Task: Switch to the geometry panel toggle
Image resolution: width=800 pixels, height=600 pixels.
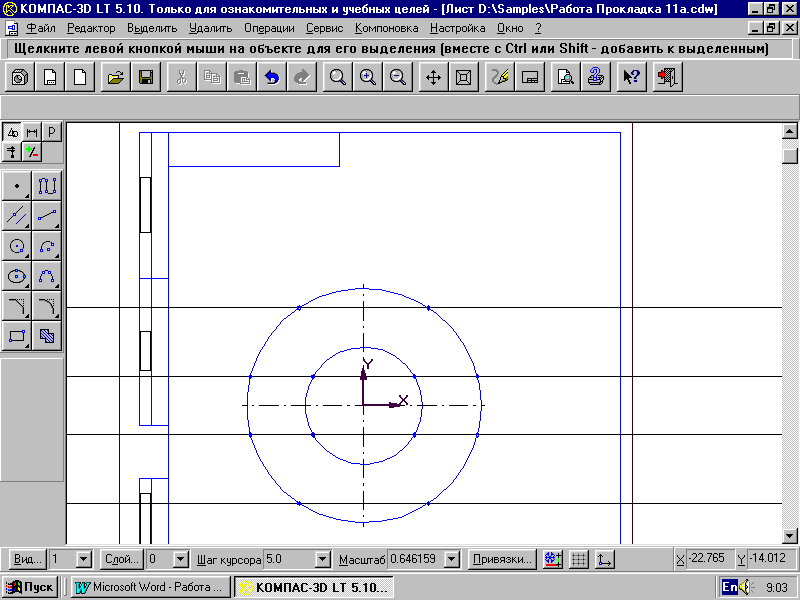Action: coord(12,132)
